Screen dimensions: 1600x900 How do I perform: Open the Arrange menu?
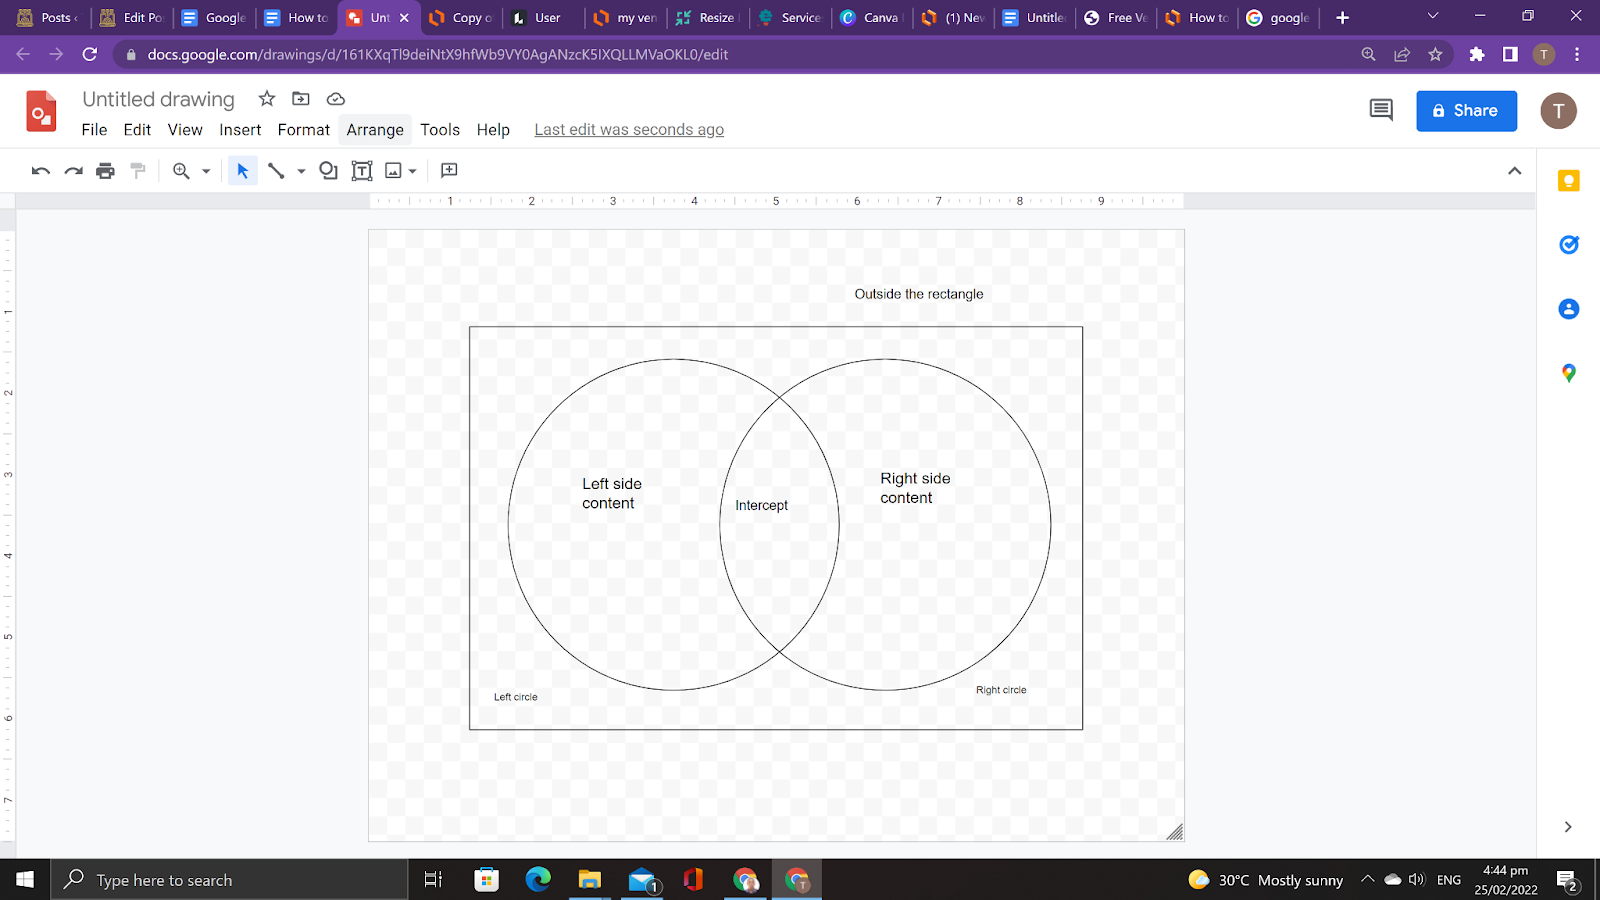click(375, 130)
